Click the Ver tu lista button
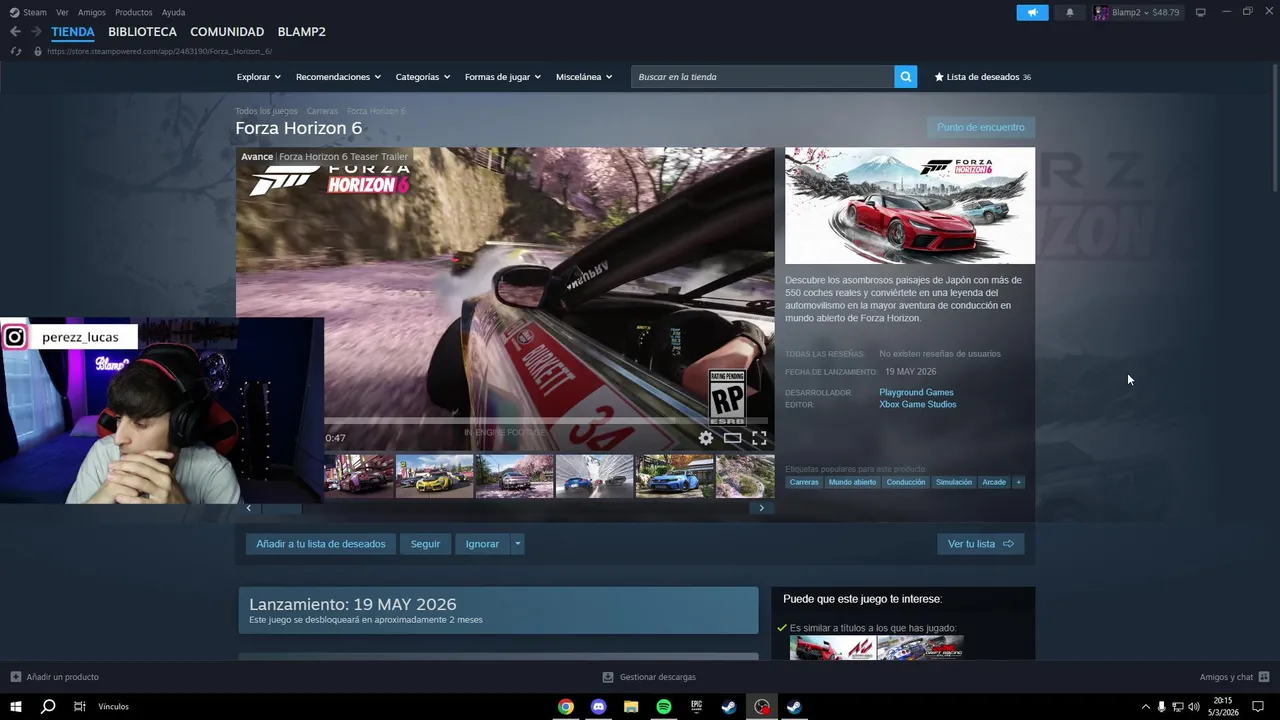1280x720 pixels. tap(980, 544)
